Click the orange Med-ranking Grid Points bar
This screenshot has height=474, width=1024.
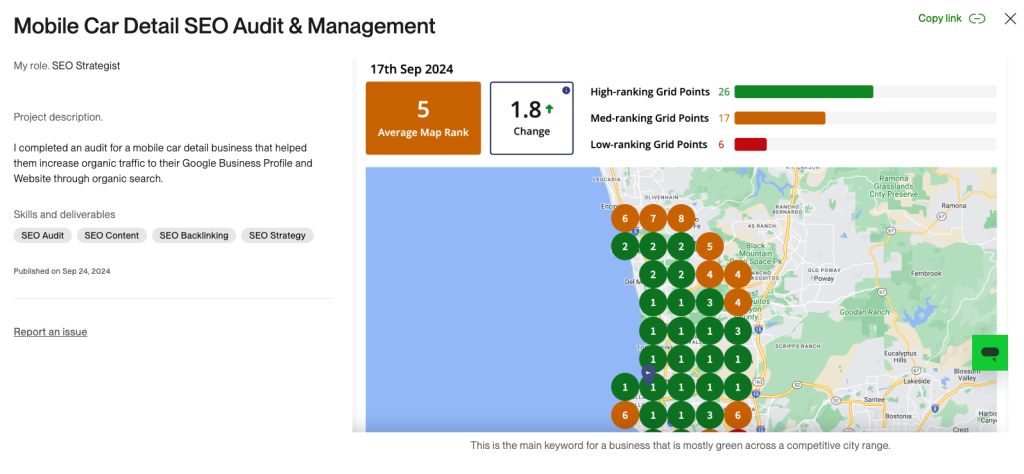tap(779, 118)
